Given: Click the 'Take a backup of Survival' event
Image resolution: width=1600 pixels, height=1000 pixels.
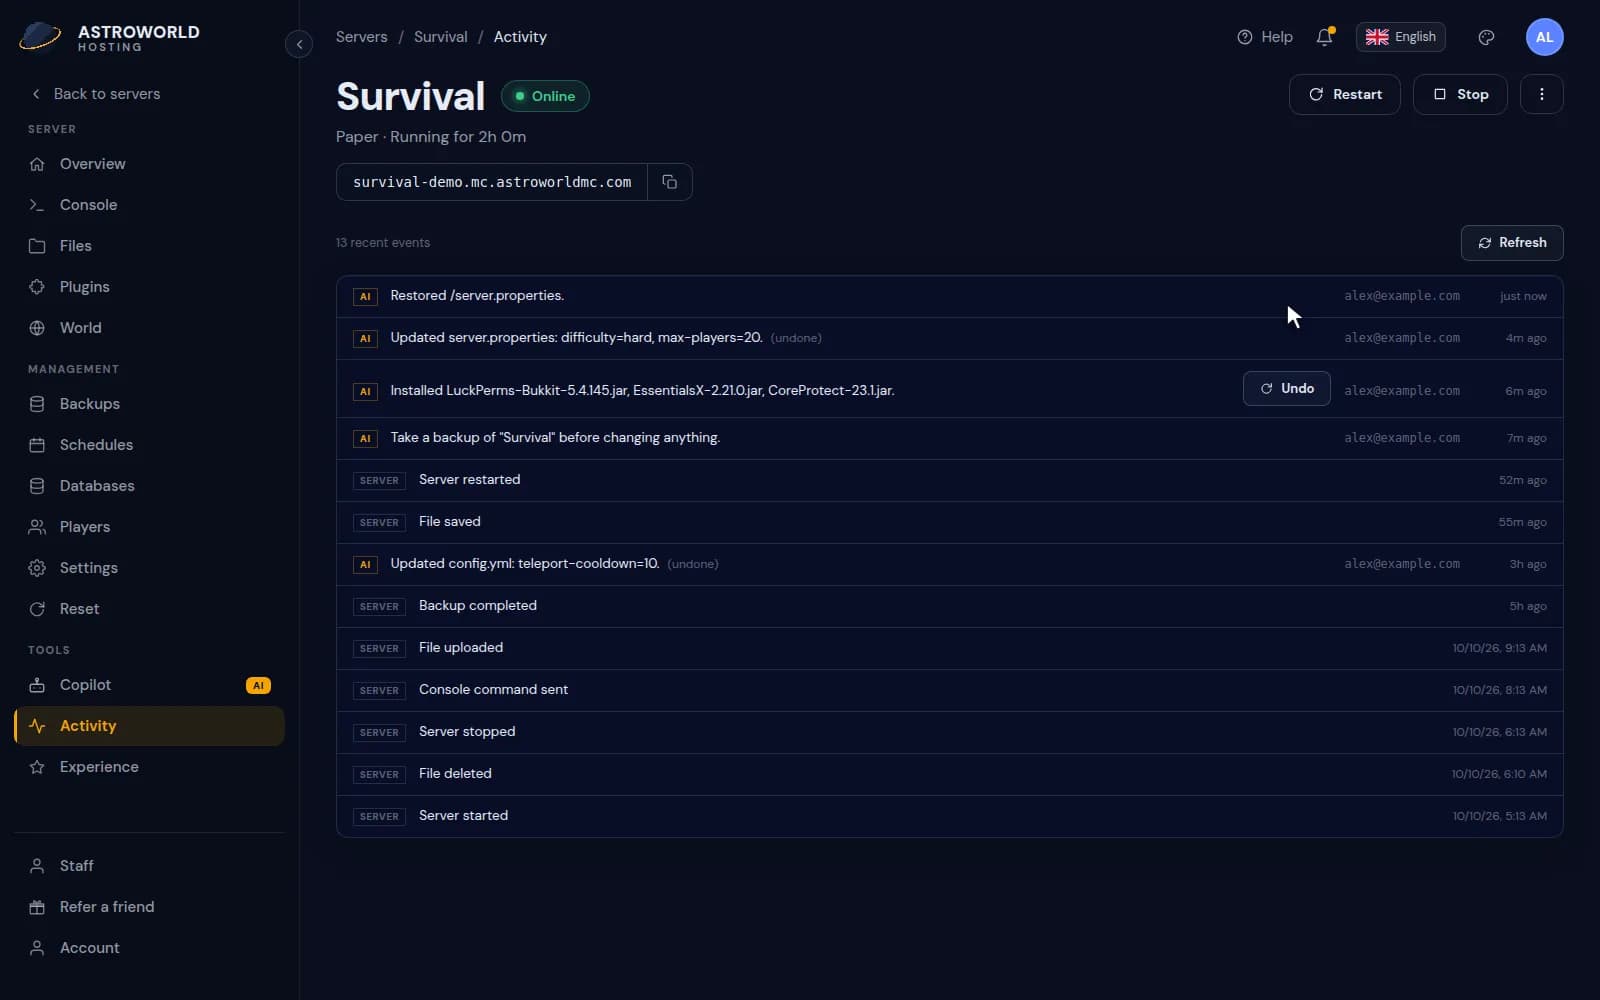Looking at the screenshot, I should (555, 438).
